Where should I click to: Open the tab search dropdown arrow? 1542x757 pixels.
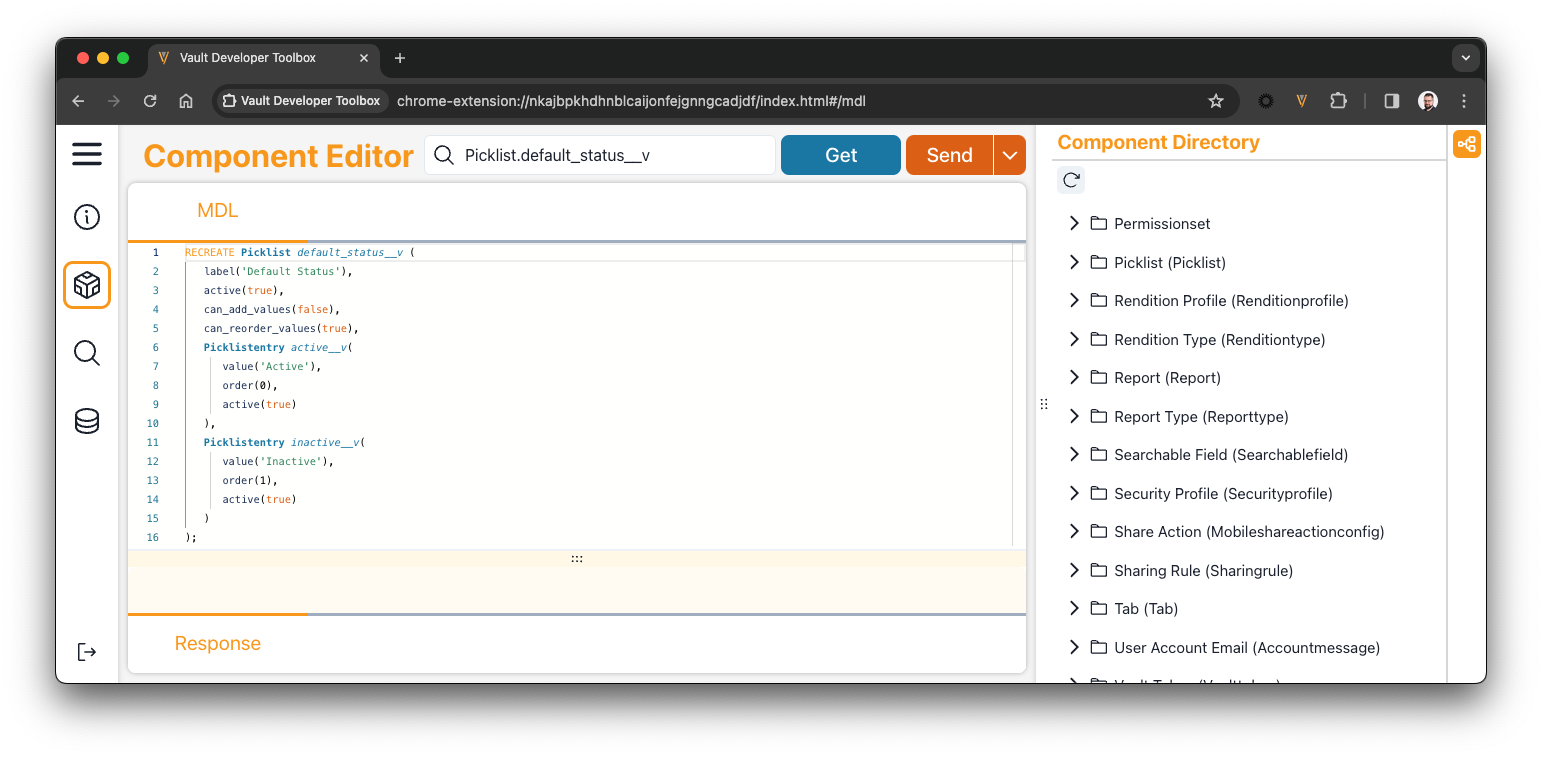pos(1466,58)
